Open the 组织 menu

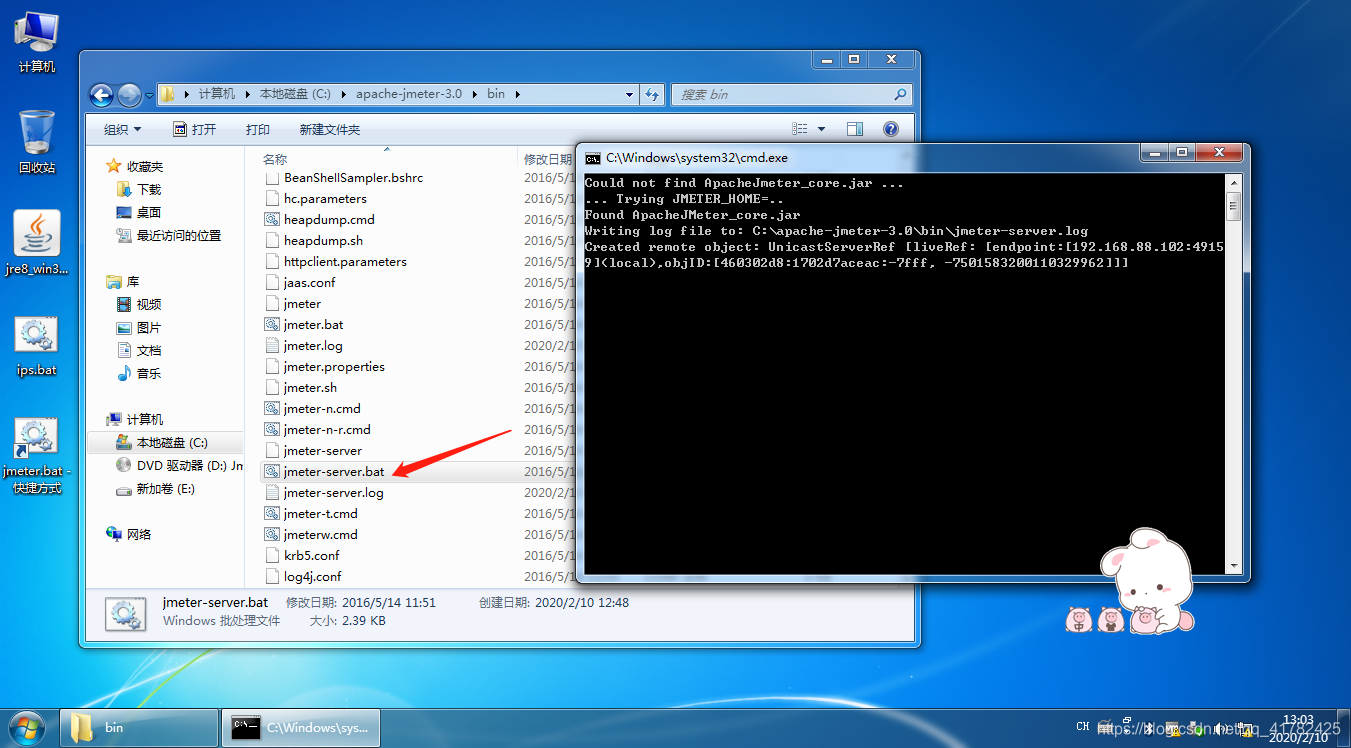[x=123, y=129]
